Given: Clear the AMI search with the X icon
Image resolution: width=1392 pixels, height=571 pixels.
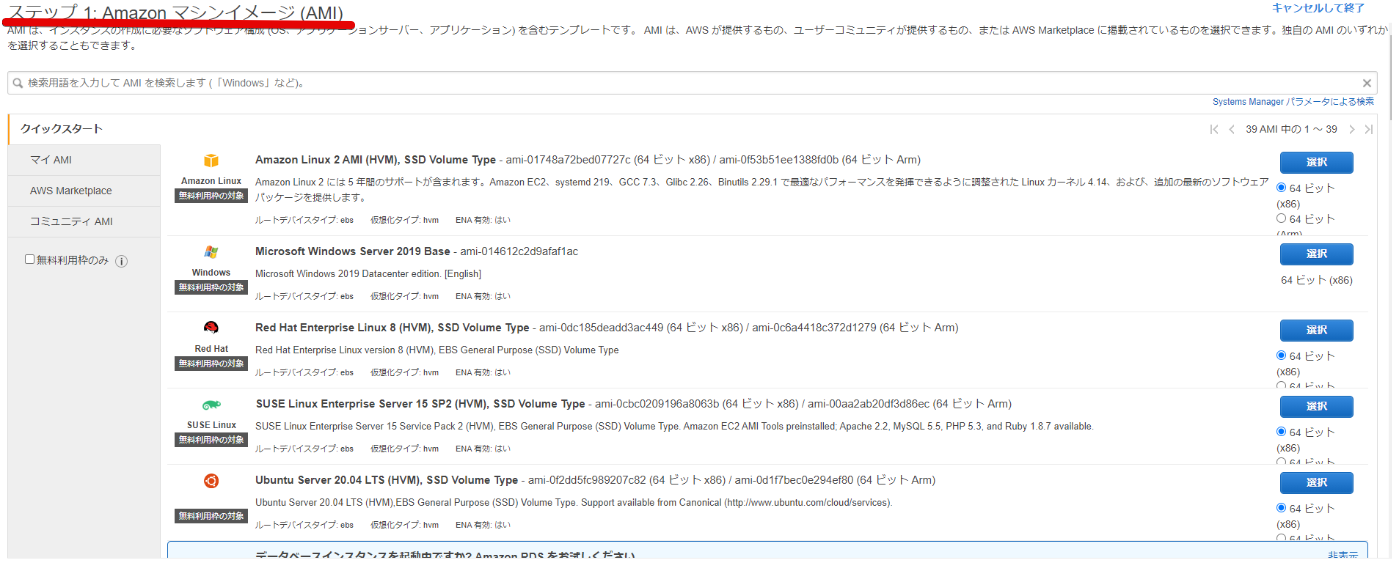Looking at the screenshot, I should [1367, 83].
